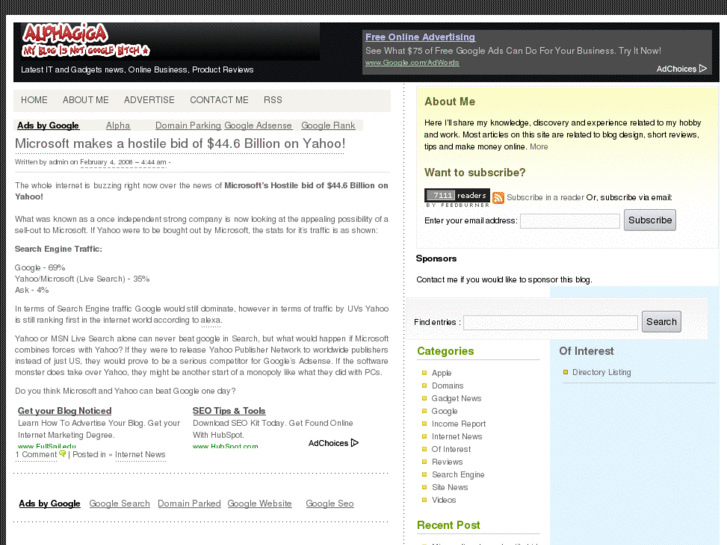Click the bottom Ads by Google label
Screen dimensions: 727x545
click(50, 504)
